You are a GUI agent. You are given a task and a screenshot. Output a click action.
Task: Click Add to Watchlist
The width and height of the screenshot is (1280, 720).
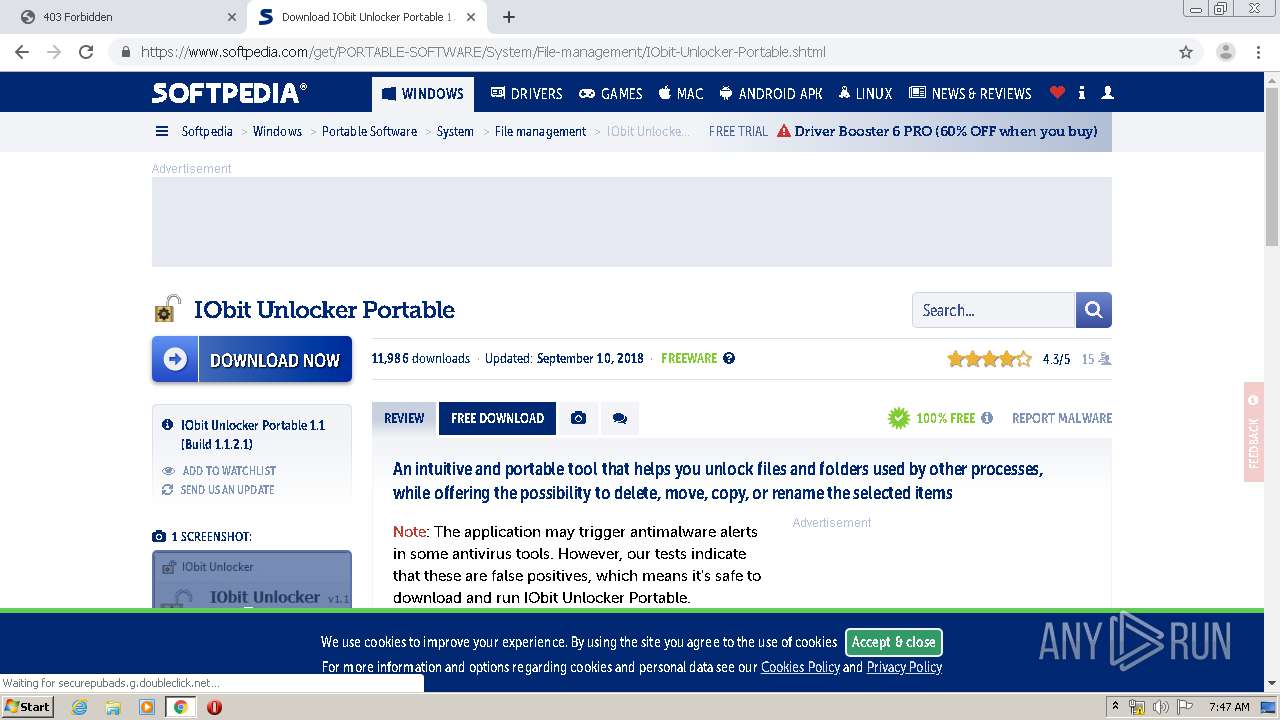click(x=219, y=470)
